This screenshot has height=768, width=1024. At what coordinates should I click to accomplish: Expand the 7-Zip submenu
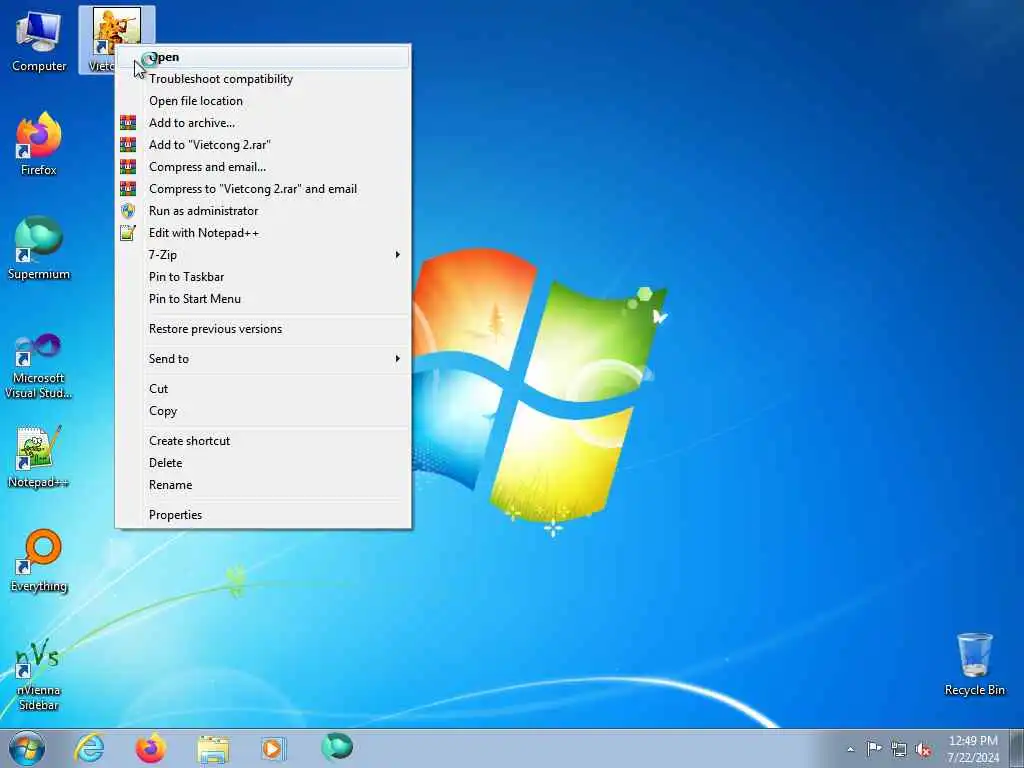click(x=264, y=255)
